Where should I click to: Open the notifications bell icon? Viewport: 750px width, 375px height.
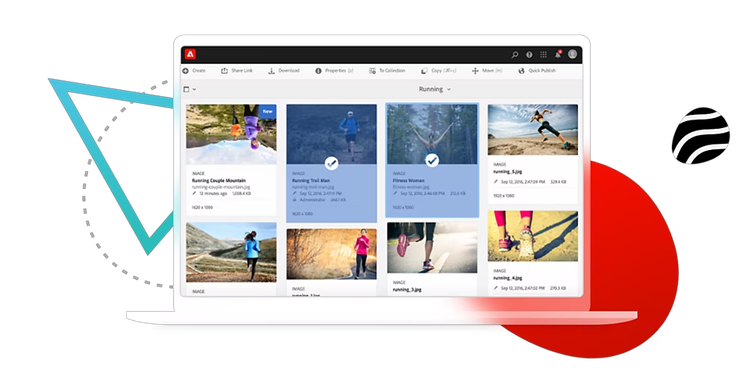[x=558, y=55]
